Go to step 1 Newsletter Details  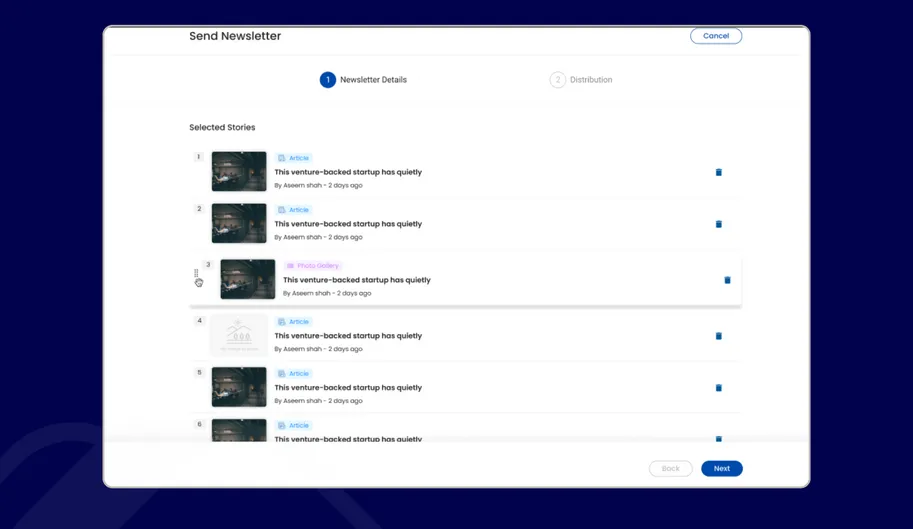327,80
